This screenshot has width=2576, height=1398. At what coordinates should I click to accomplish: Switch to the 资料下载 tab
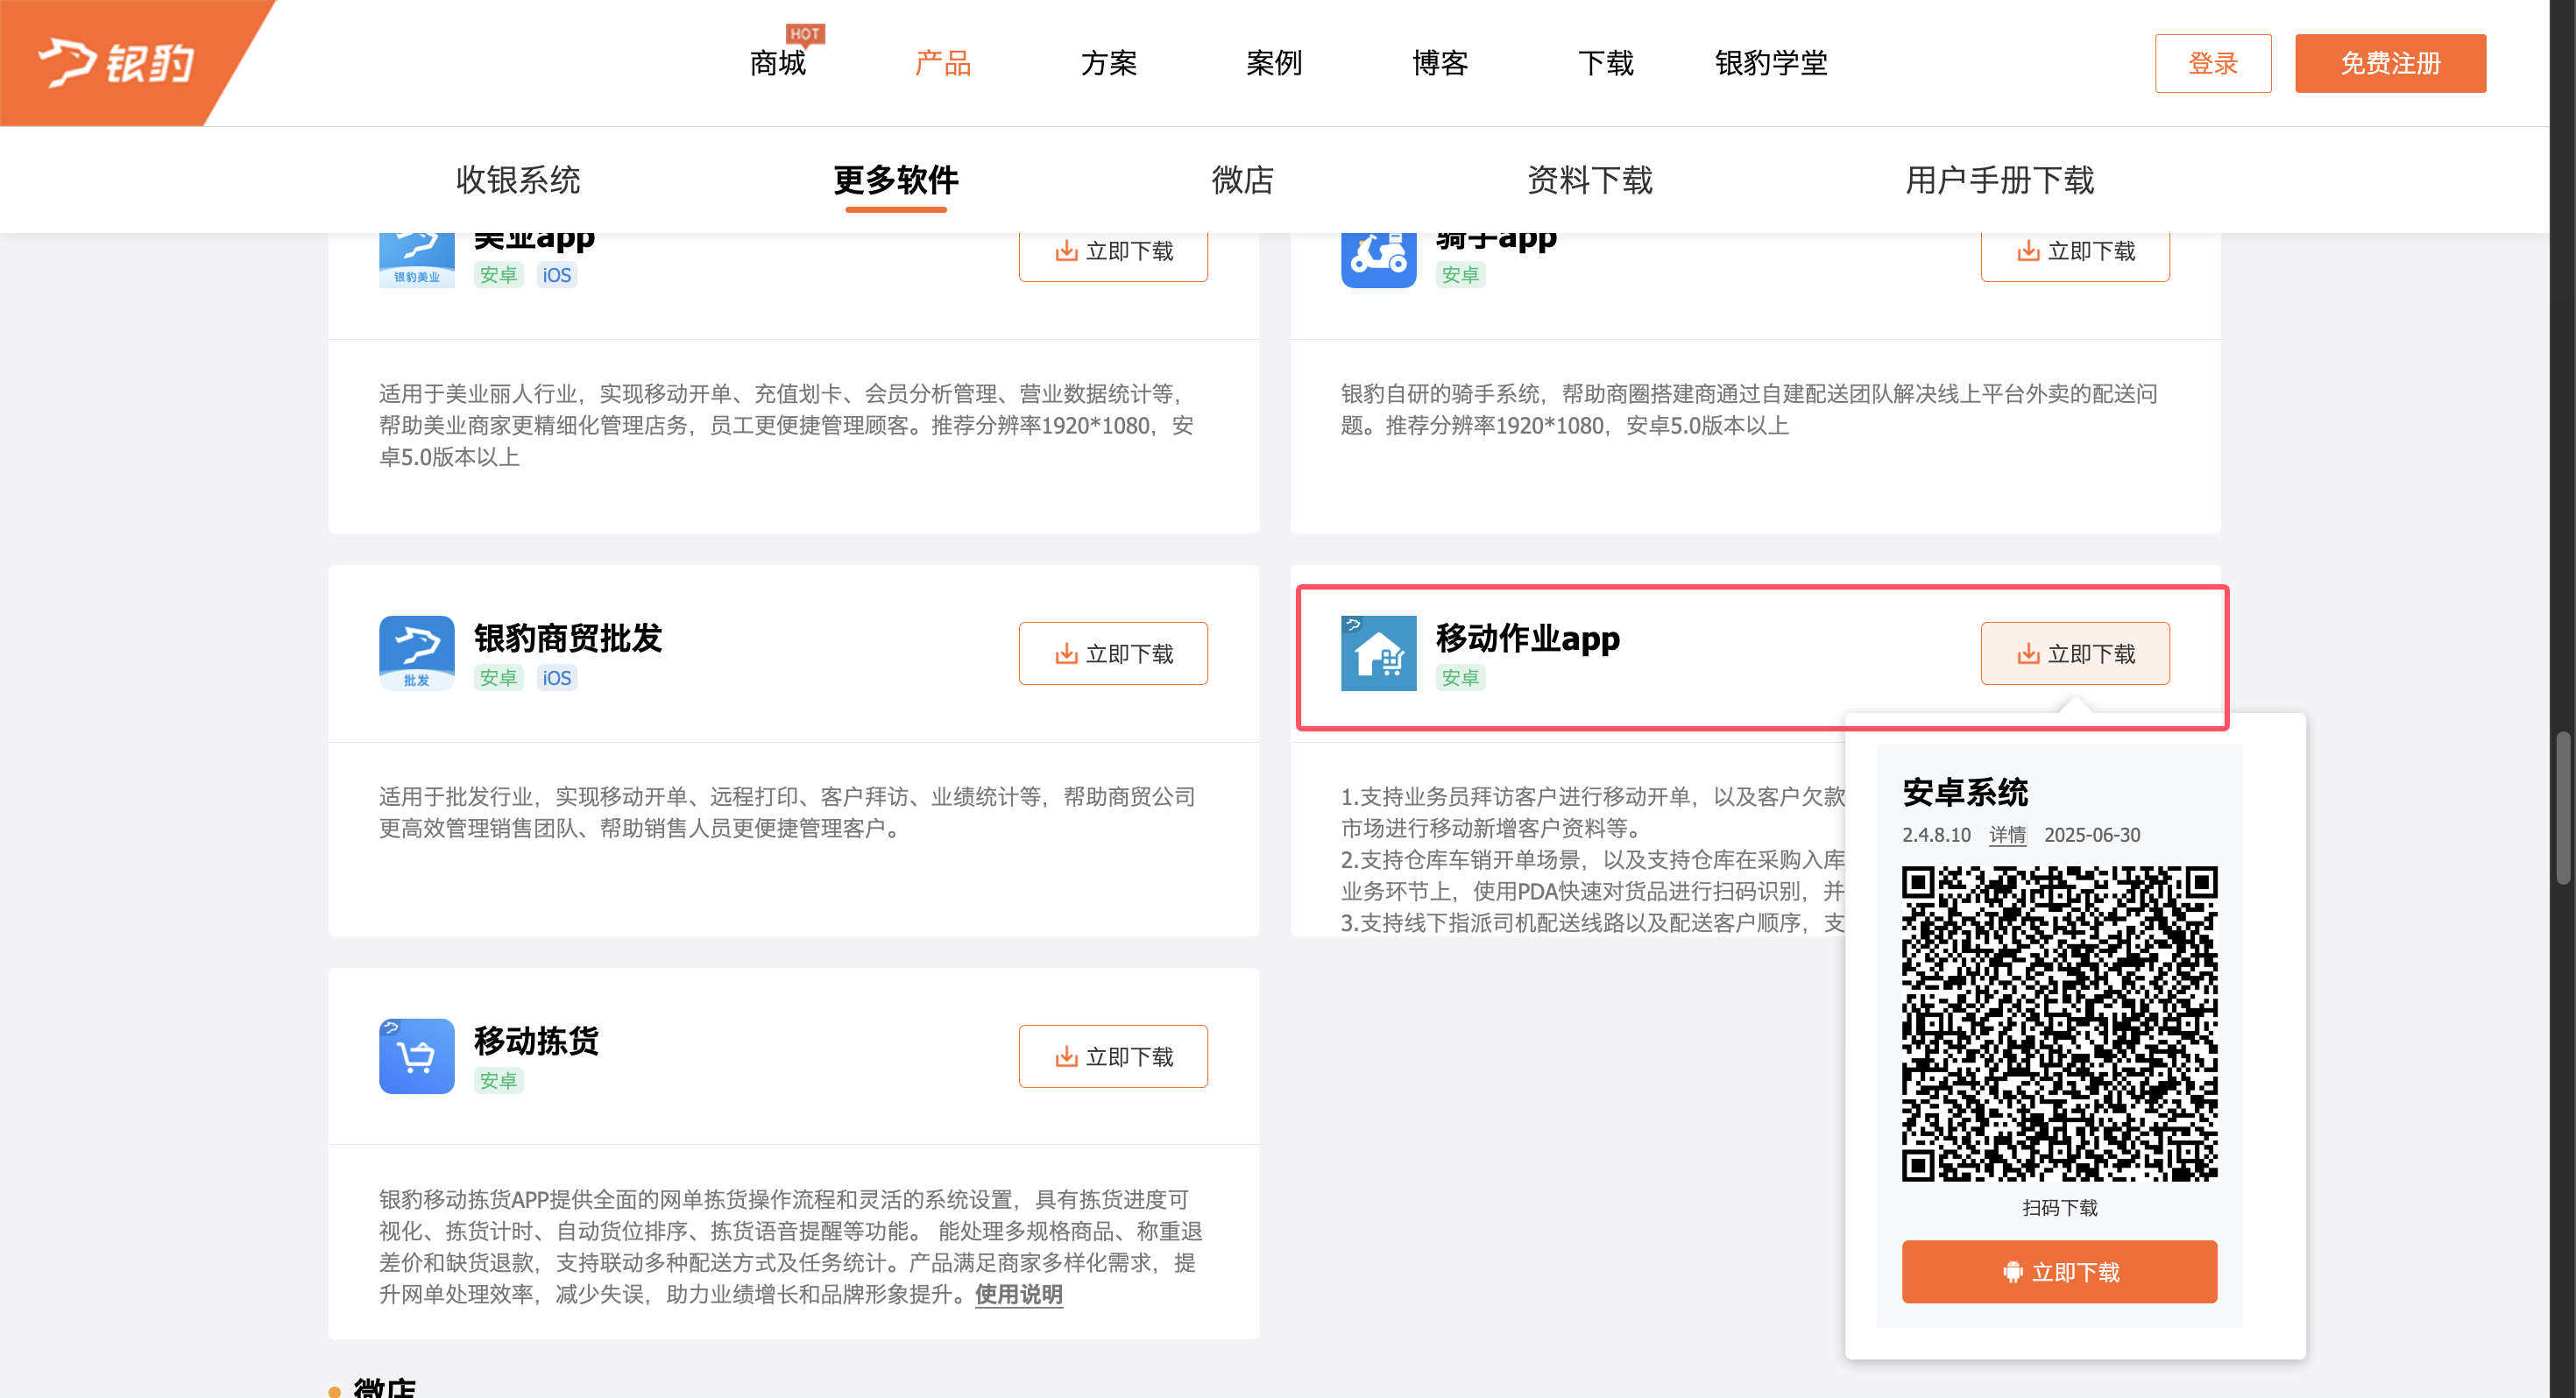[1590, 180]
